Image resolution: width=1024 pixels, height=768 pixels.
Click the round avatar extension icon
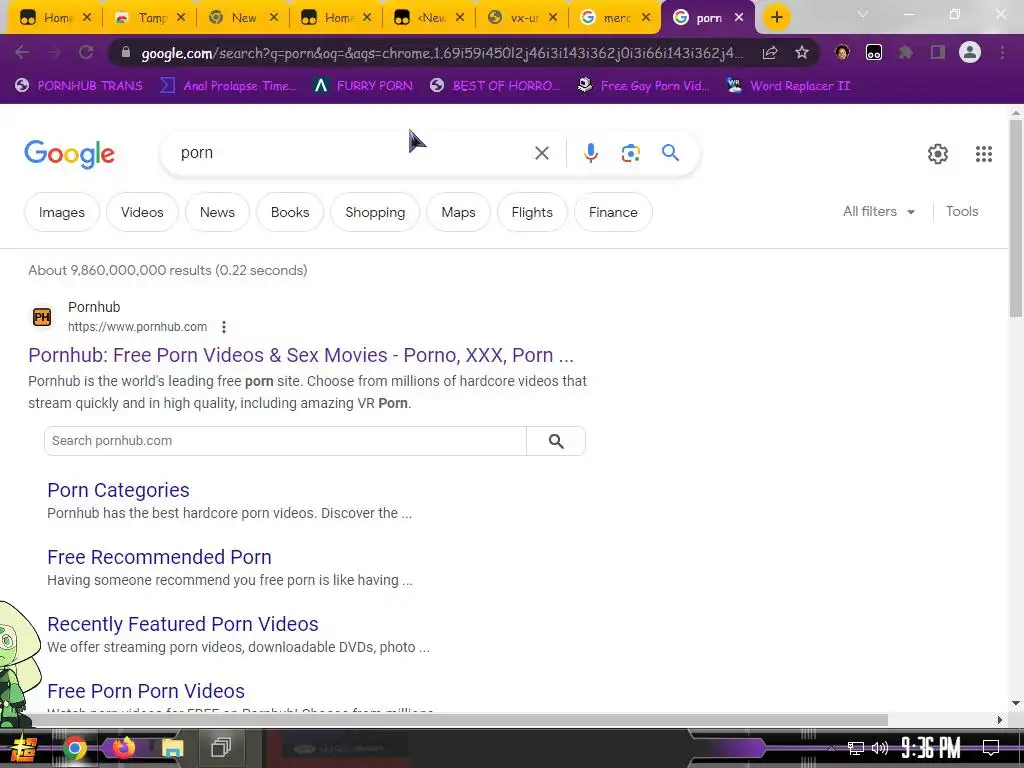[x=842, y=52]
